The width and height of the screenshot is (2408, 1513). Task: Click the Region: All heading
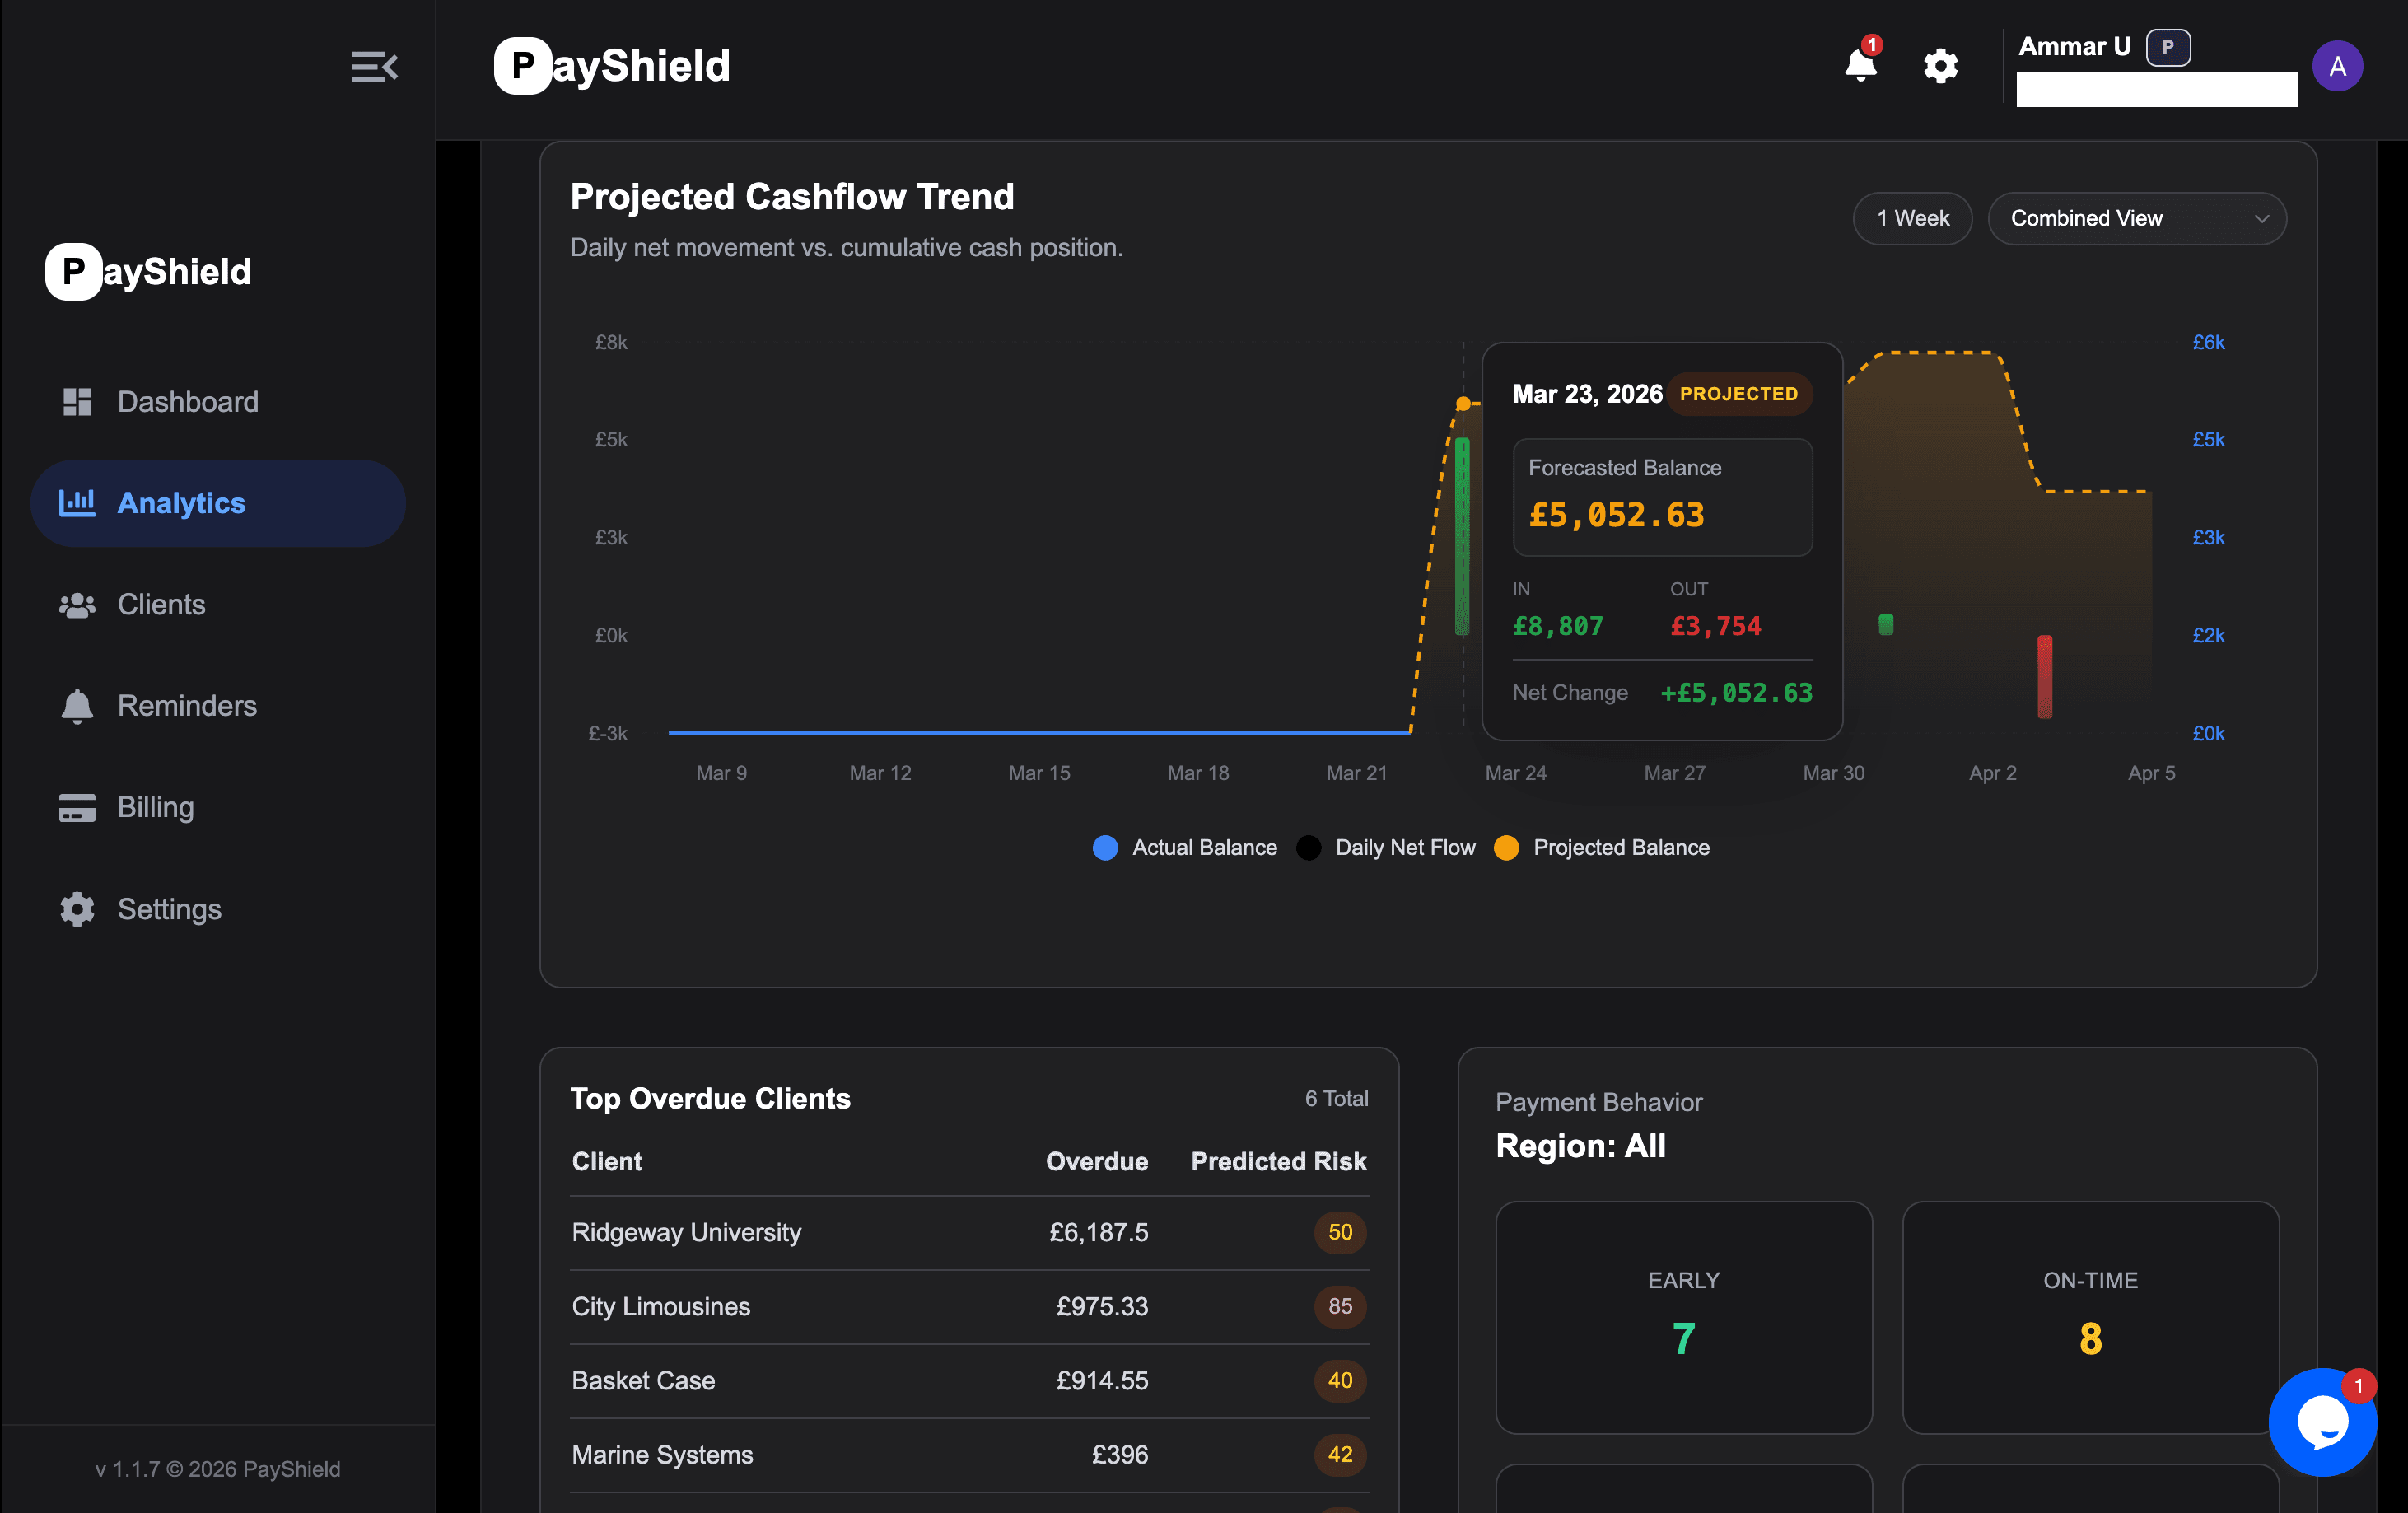(x=1581, y=1146)
